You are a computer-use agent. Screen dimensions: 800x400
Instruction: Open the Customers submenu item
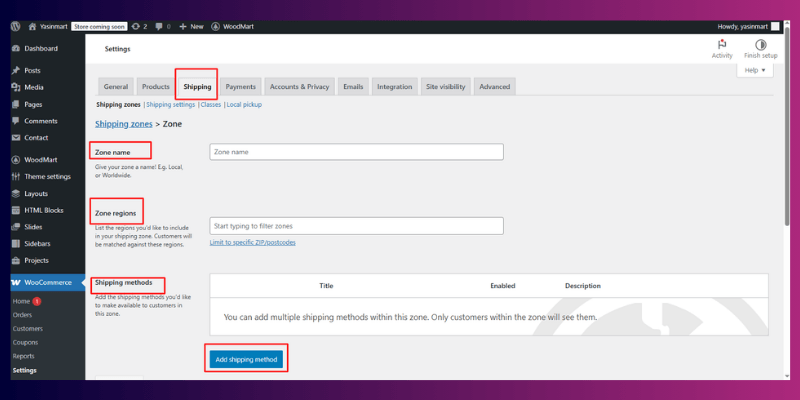click(x=28, y=329)
